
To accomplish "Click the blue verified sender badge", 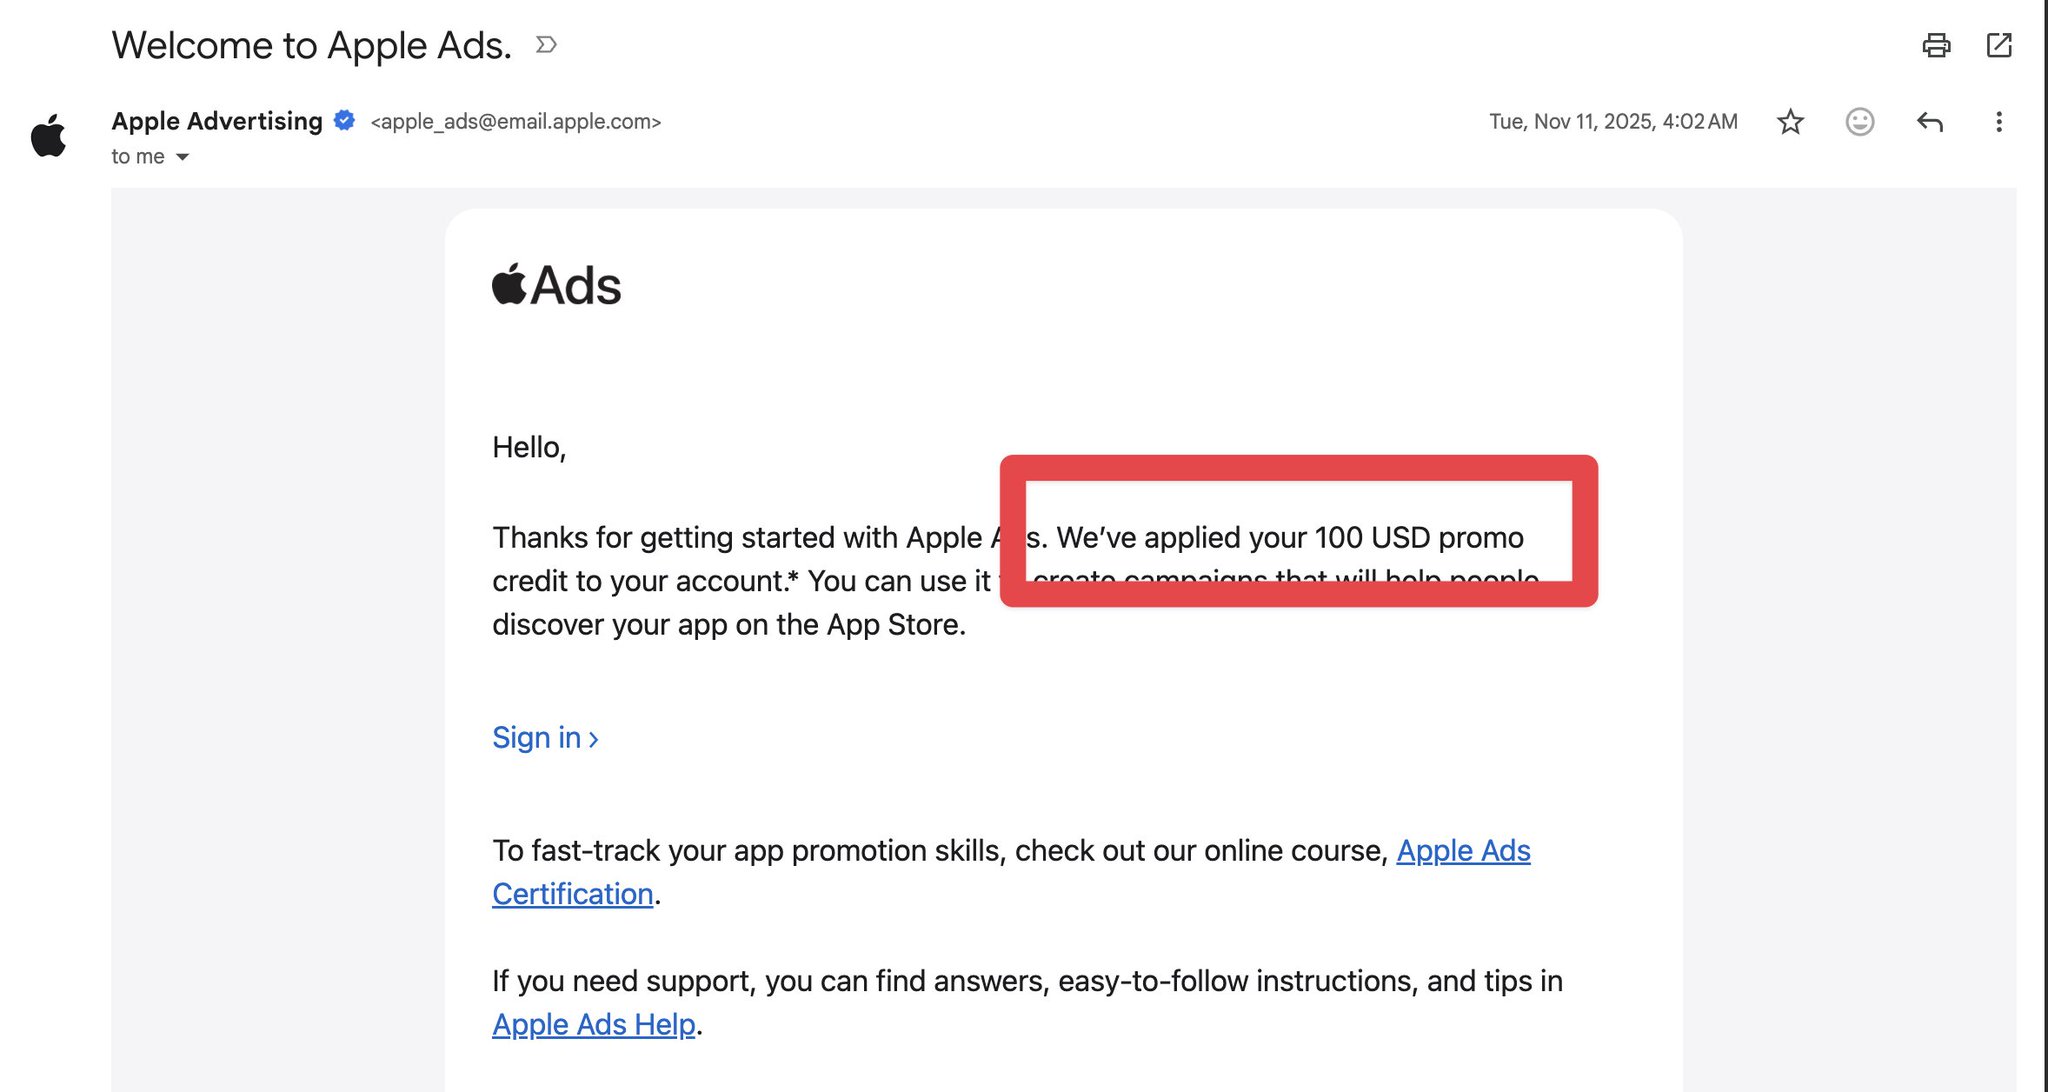I will tap(344, 121).
